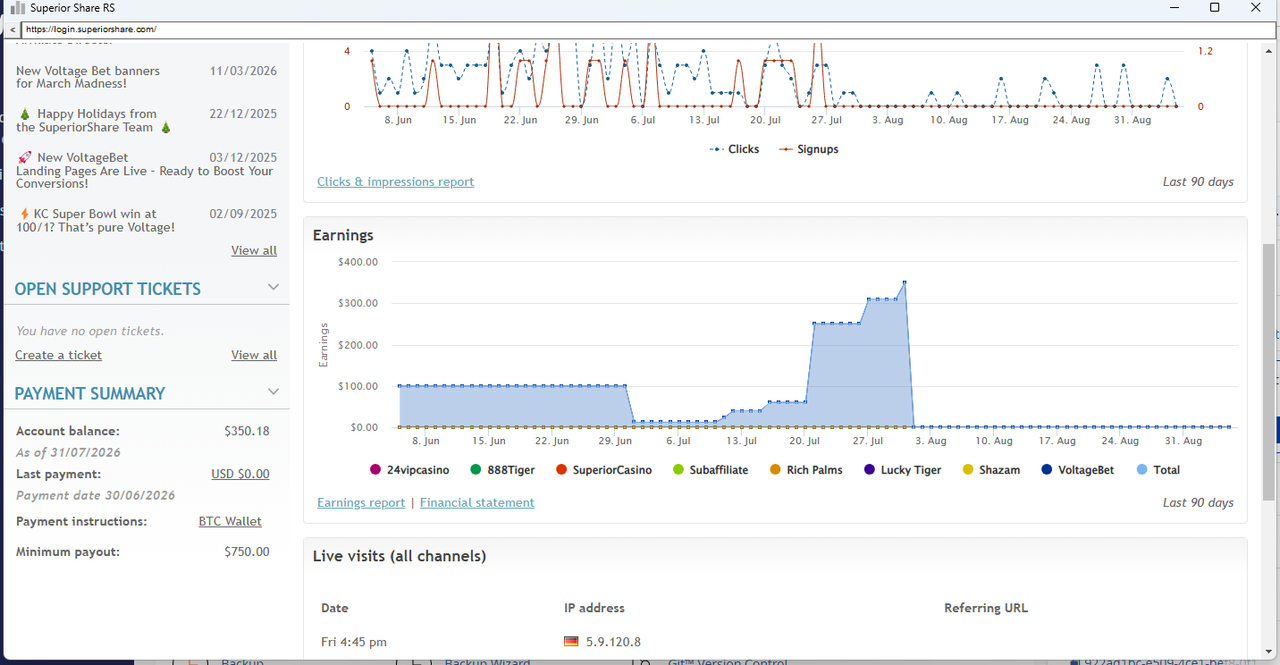Click the You have no open tickets message

90,331
